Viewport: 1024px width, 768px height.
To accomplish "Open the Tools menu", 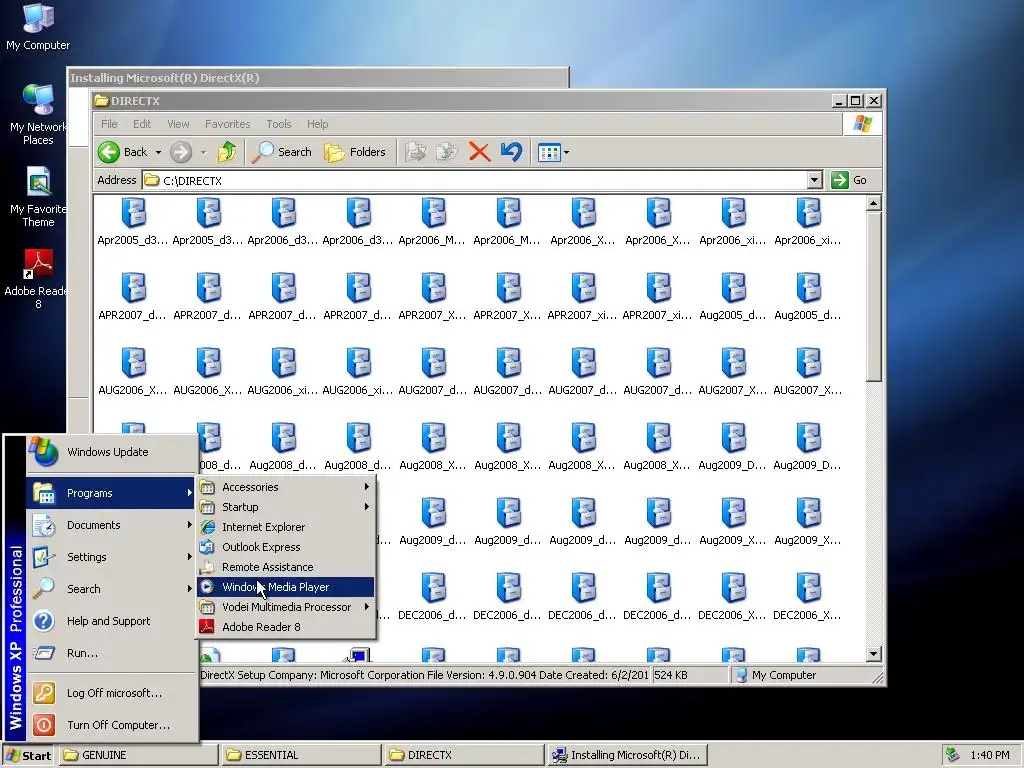I will pyautogui.click(x=279, y=124).
